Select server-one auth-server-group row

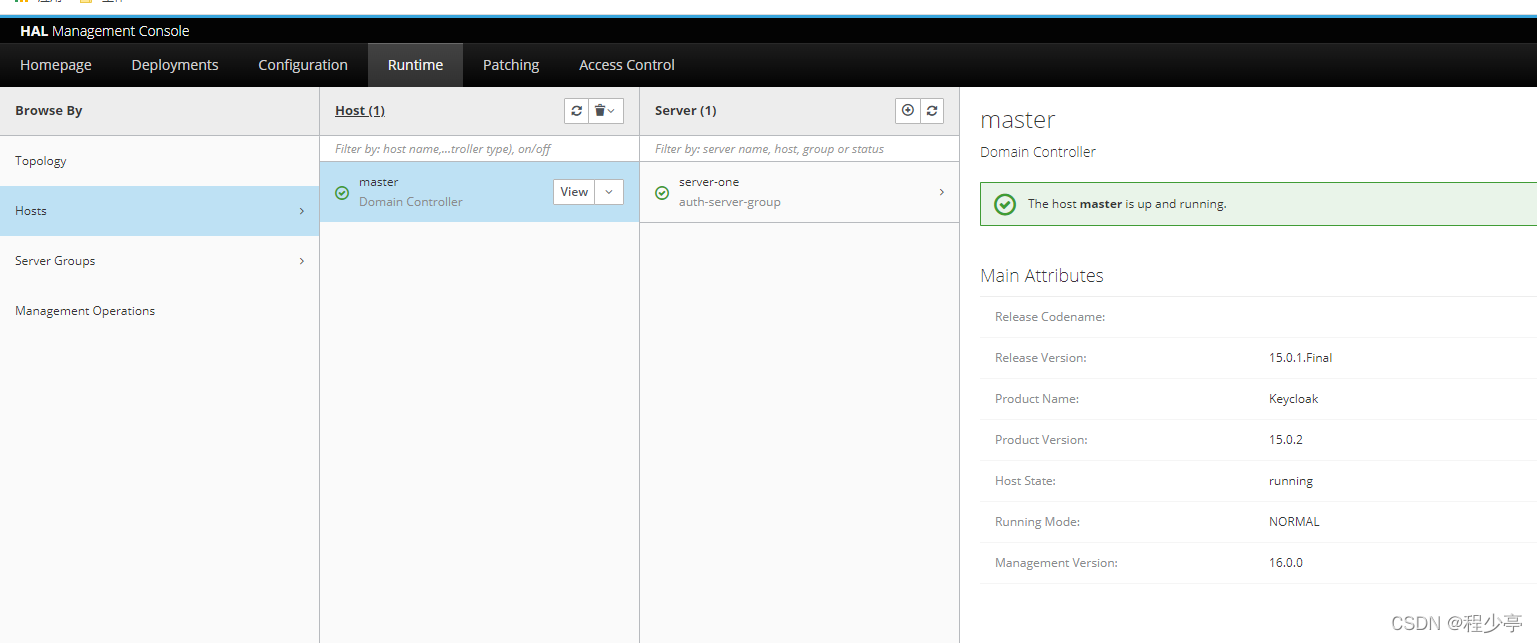click(x=800, y=192)
